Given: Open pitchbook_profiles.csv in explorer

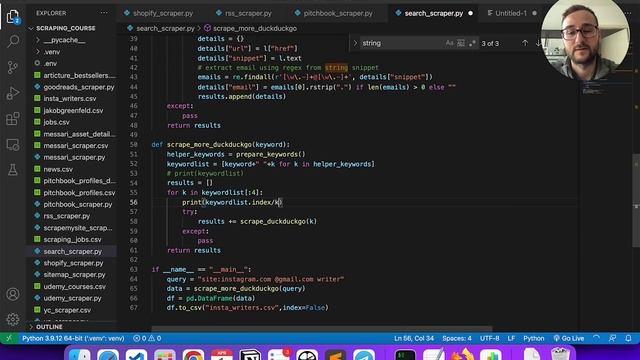Looking at the screenshot, I should click(79, 193).
